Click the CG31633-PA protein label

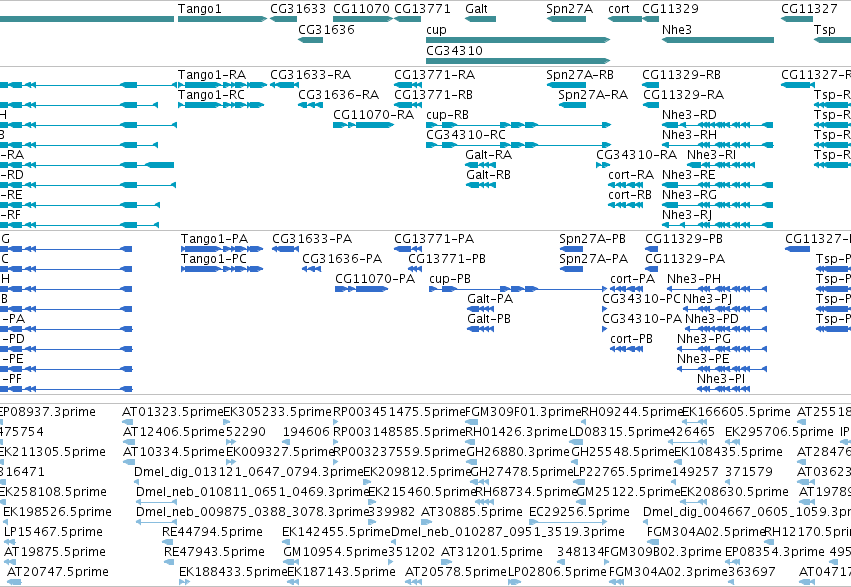[x=312, y=239]
